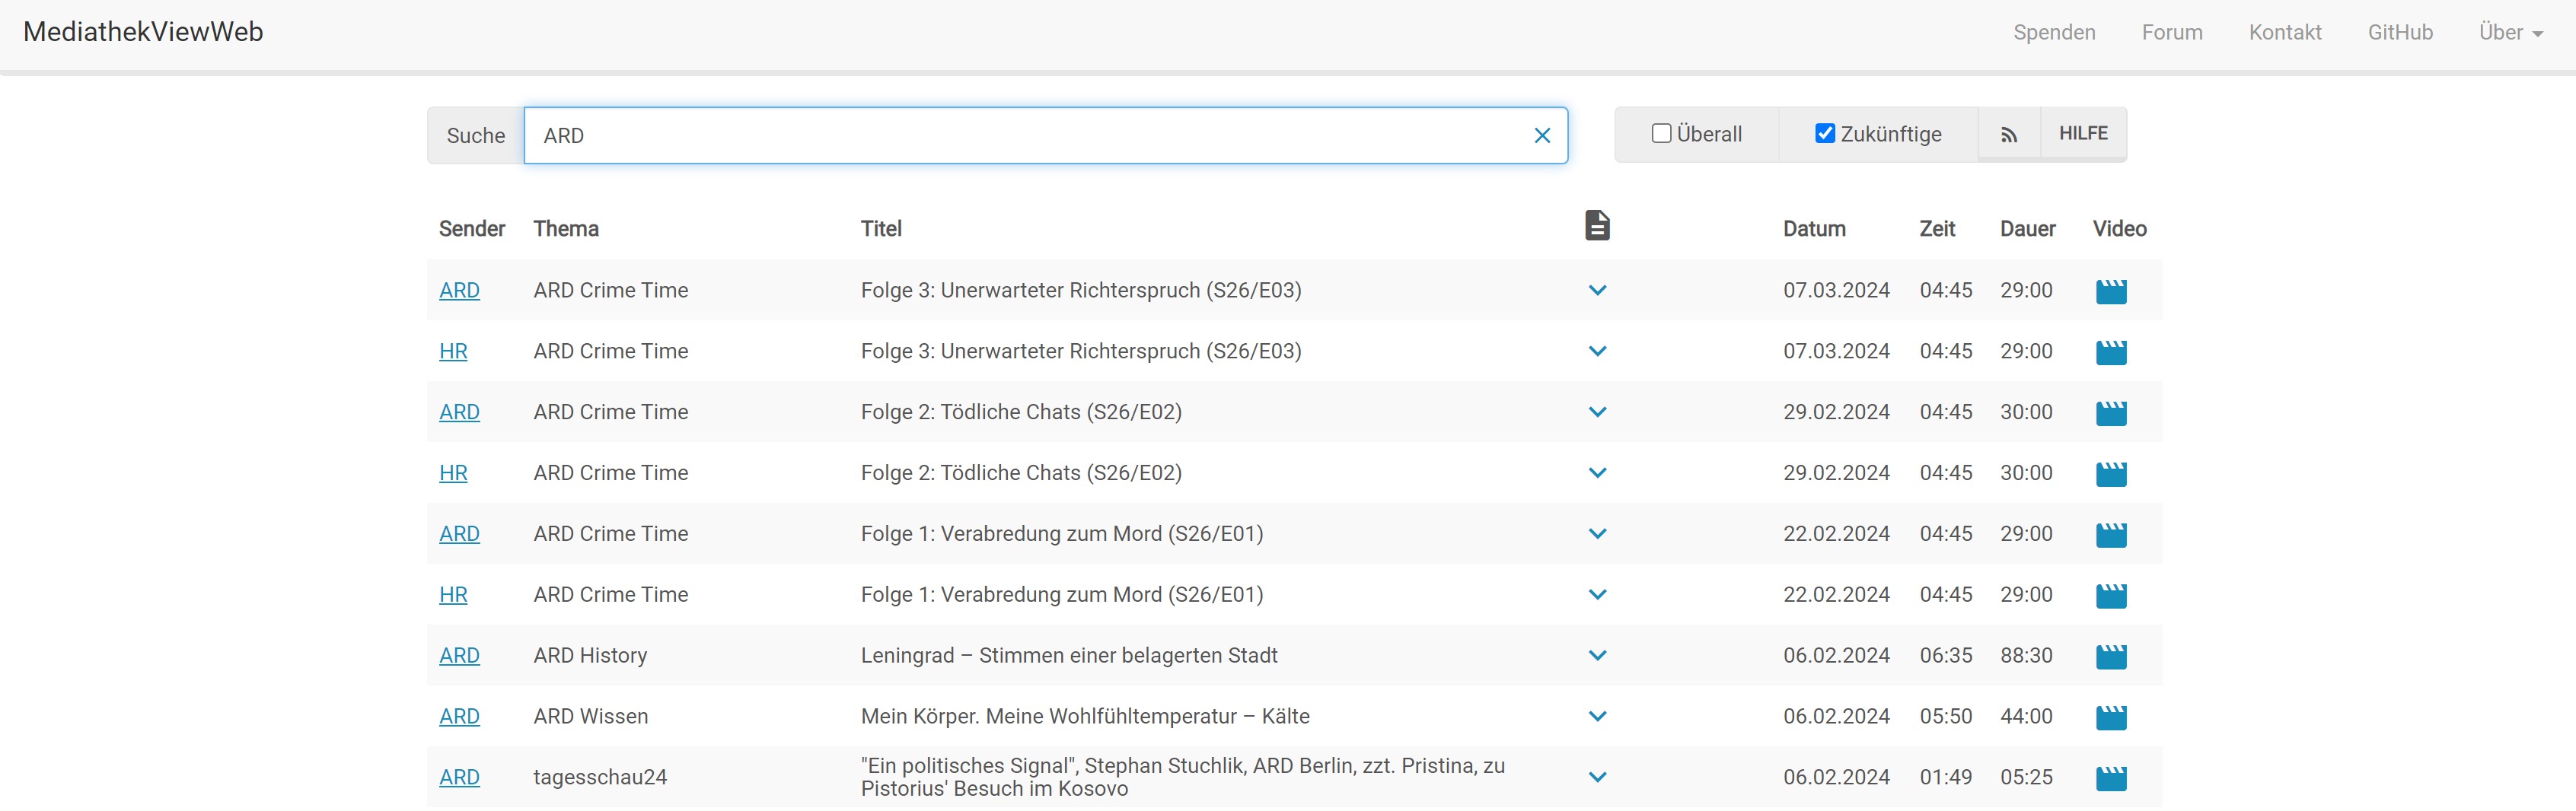Select the 88:30 duration value

point(2026,657)
